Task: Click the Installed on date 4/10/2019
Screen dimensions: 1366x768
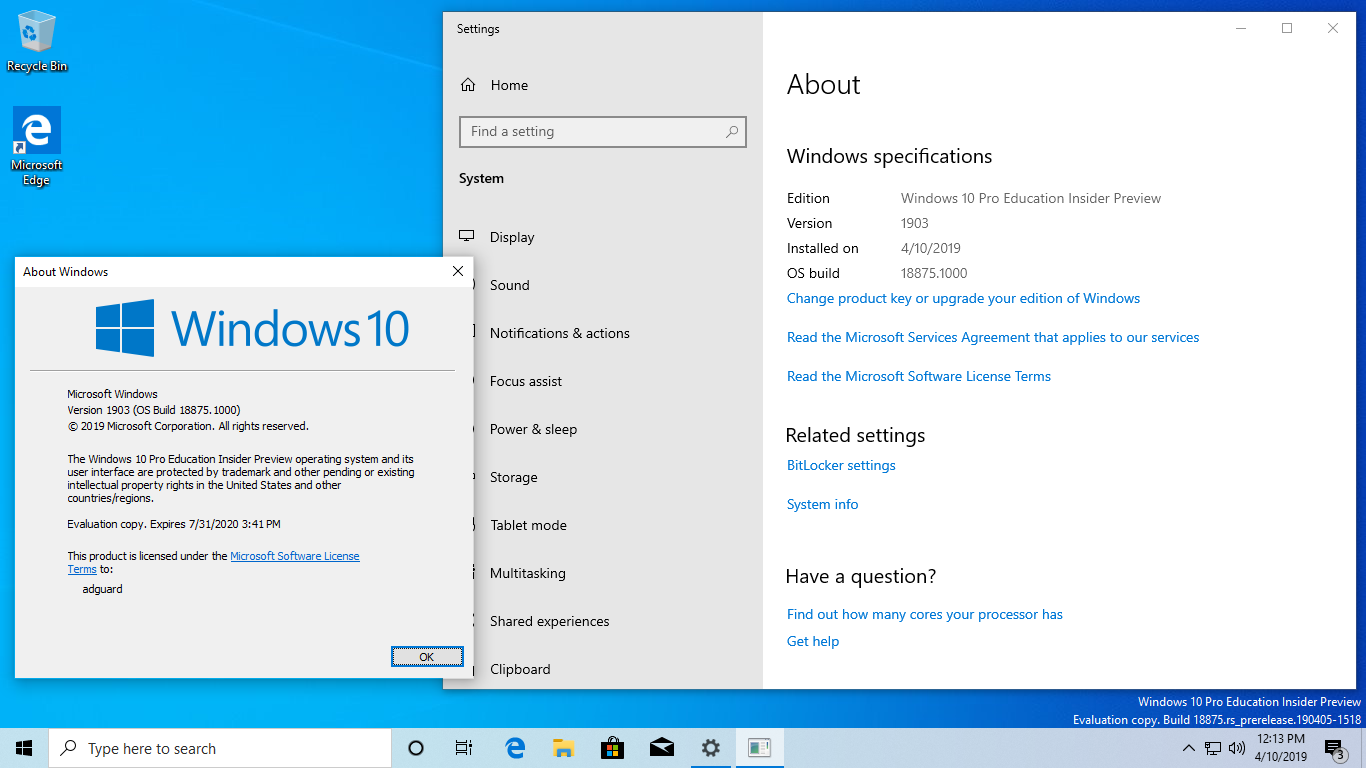Action: point(931,248)
